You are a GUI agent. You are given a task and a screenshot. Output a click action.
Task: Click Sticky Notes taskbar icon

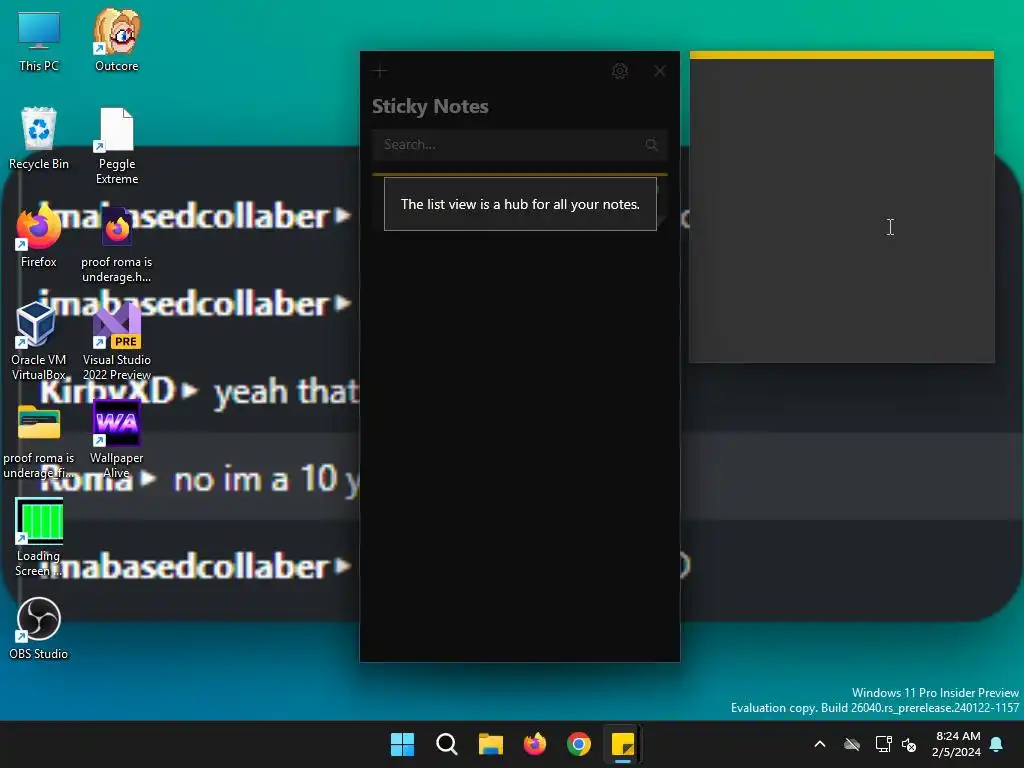coord(623,744)
